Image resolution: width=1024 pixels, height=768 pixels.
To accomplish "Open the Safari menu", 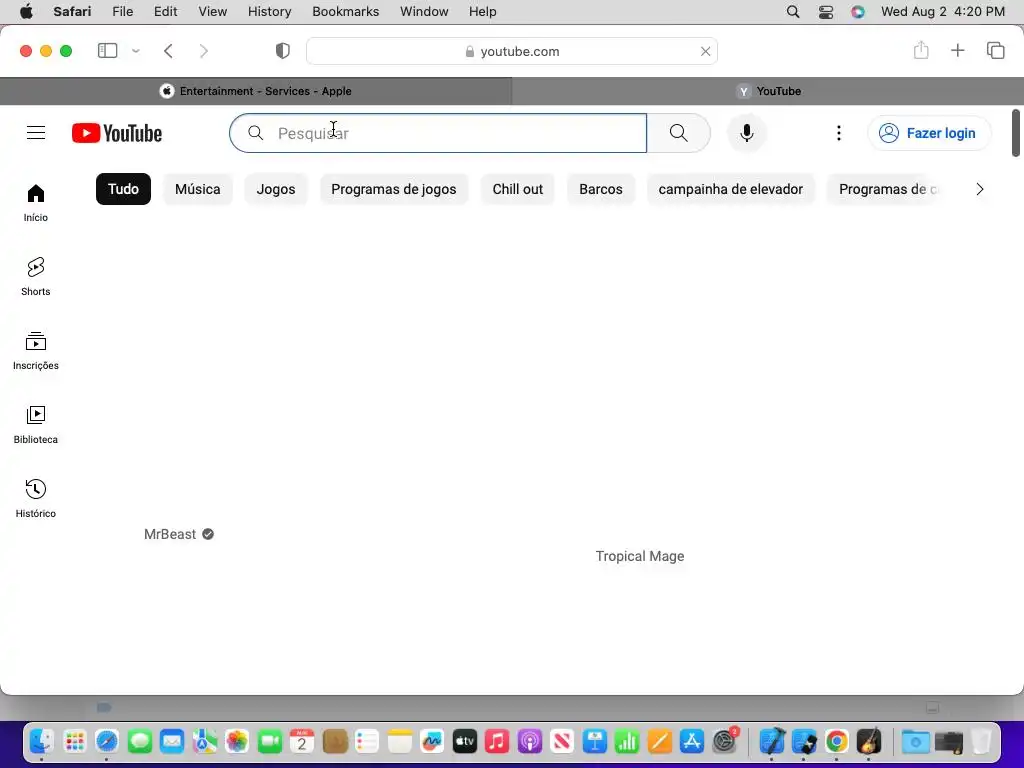I will click(x=72, y=12).
